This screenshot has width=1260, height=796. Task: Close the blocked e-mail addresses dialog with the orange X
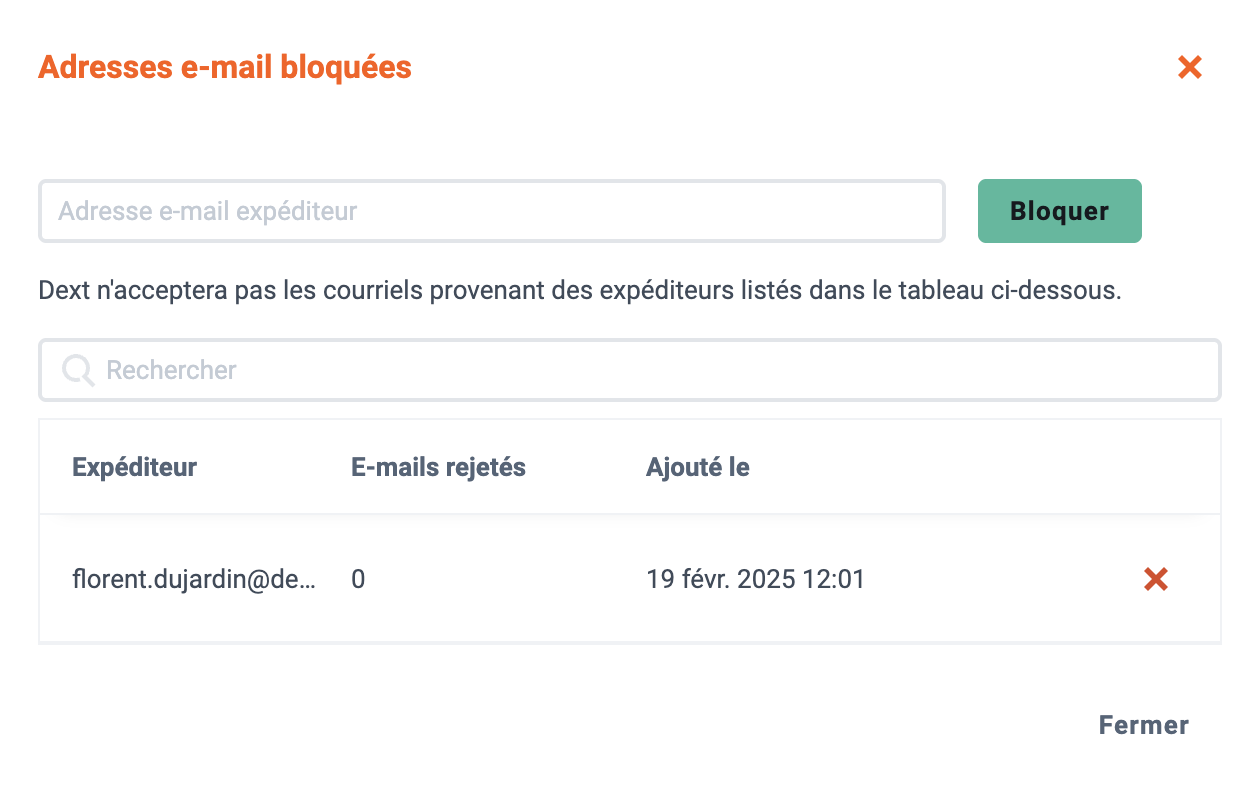pyautogui.click(x=1189, y=68)
